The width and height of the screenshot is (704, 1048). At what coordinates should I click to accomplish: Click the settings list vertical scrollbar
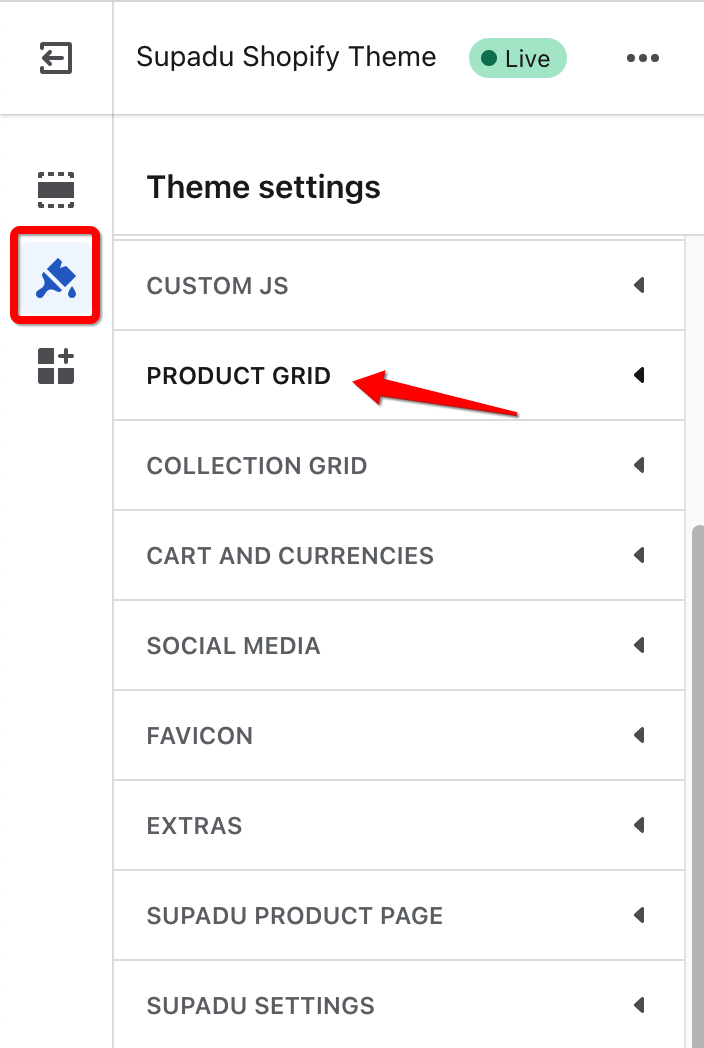[698, 786]
